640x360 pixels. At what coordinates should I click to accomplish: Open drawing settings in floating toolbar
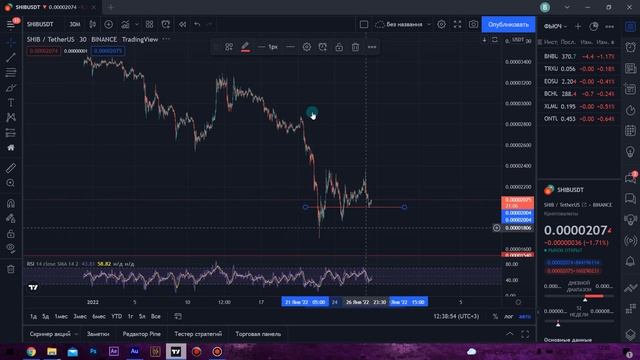(x=307, y=47)
